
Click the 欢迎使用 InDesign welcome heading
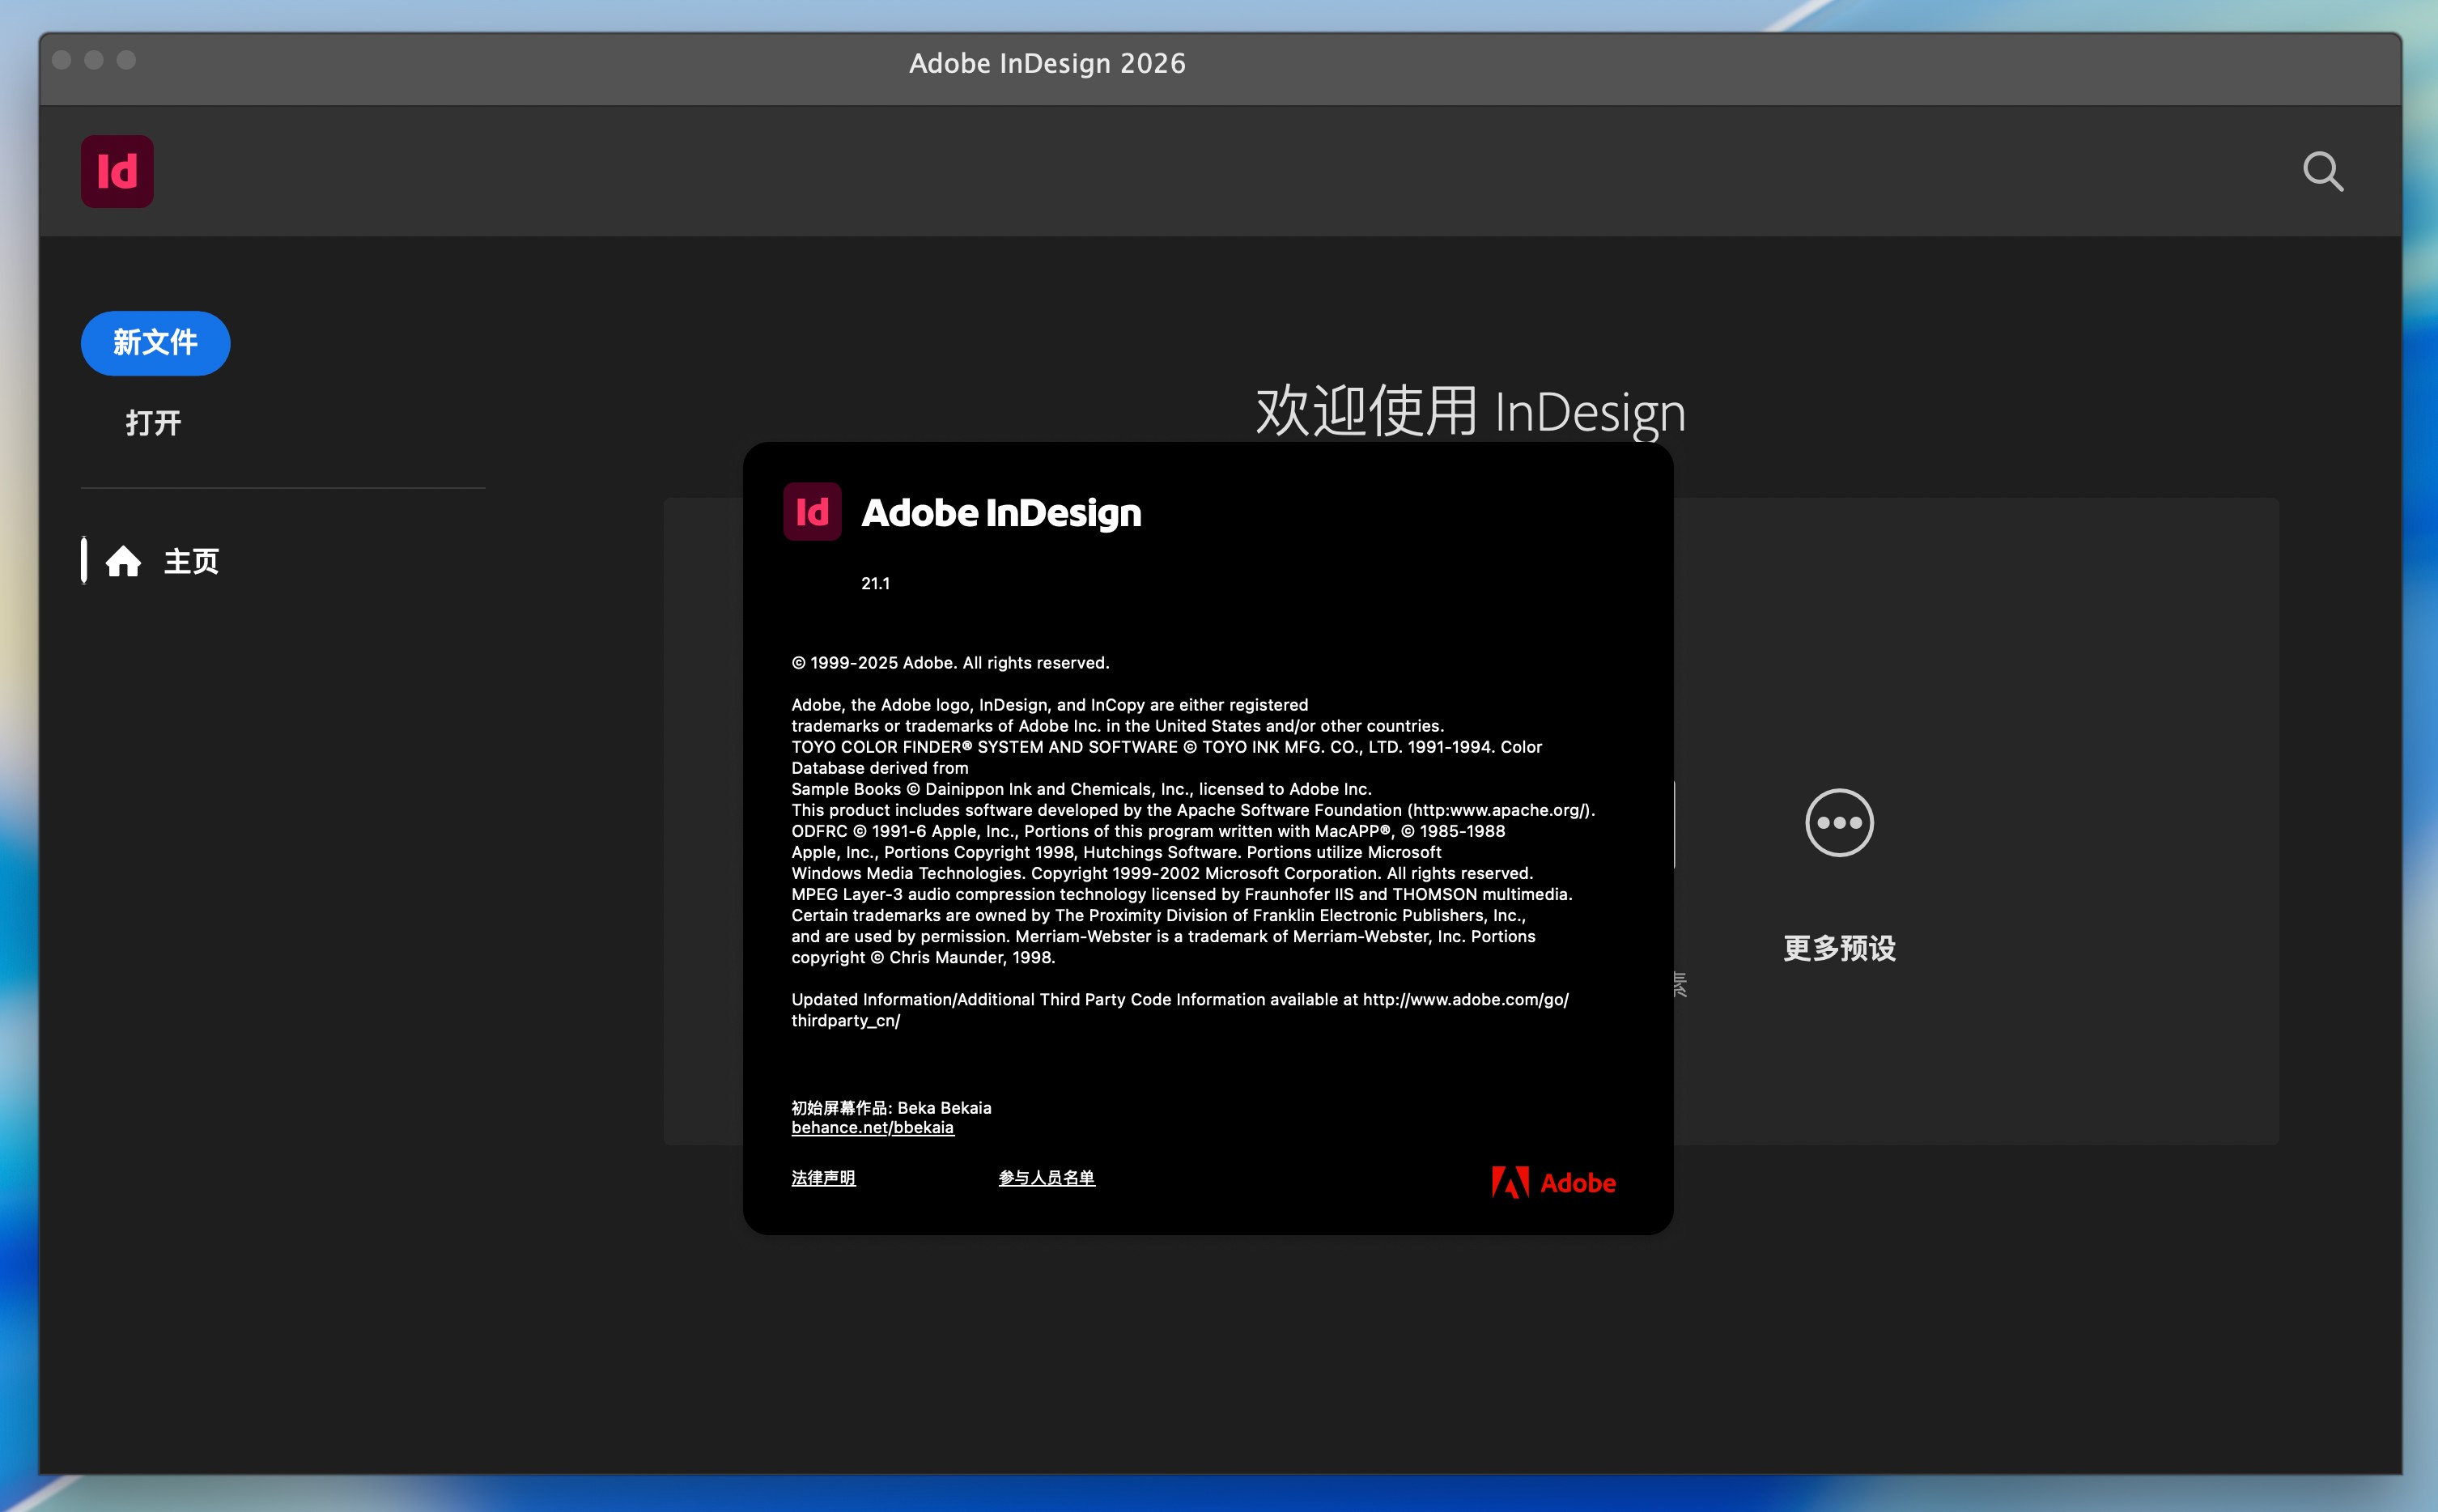point(1469,411)
